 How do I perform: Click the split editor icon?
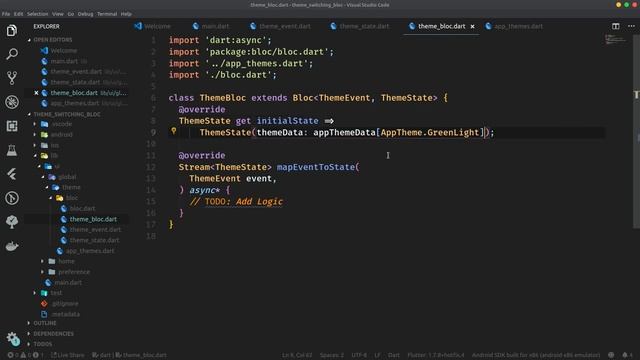coord(616,26)
